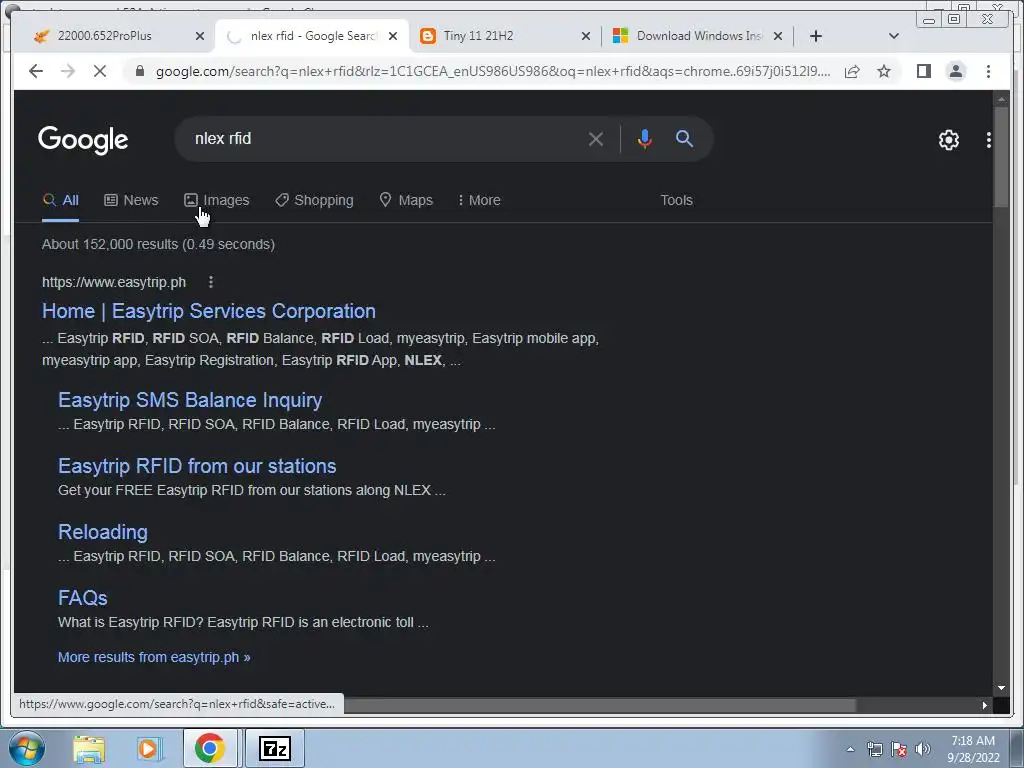Click the scroll right arrow at bottom
The width and height of the screenshot is (1024, 768).
point(985,705)
